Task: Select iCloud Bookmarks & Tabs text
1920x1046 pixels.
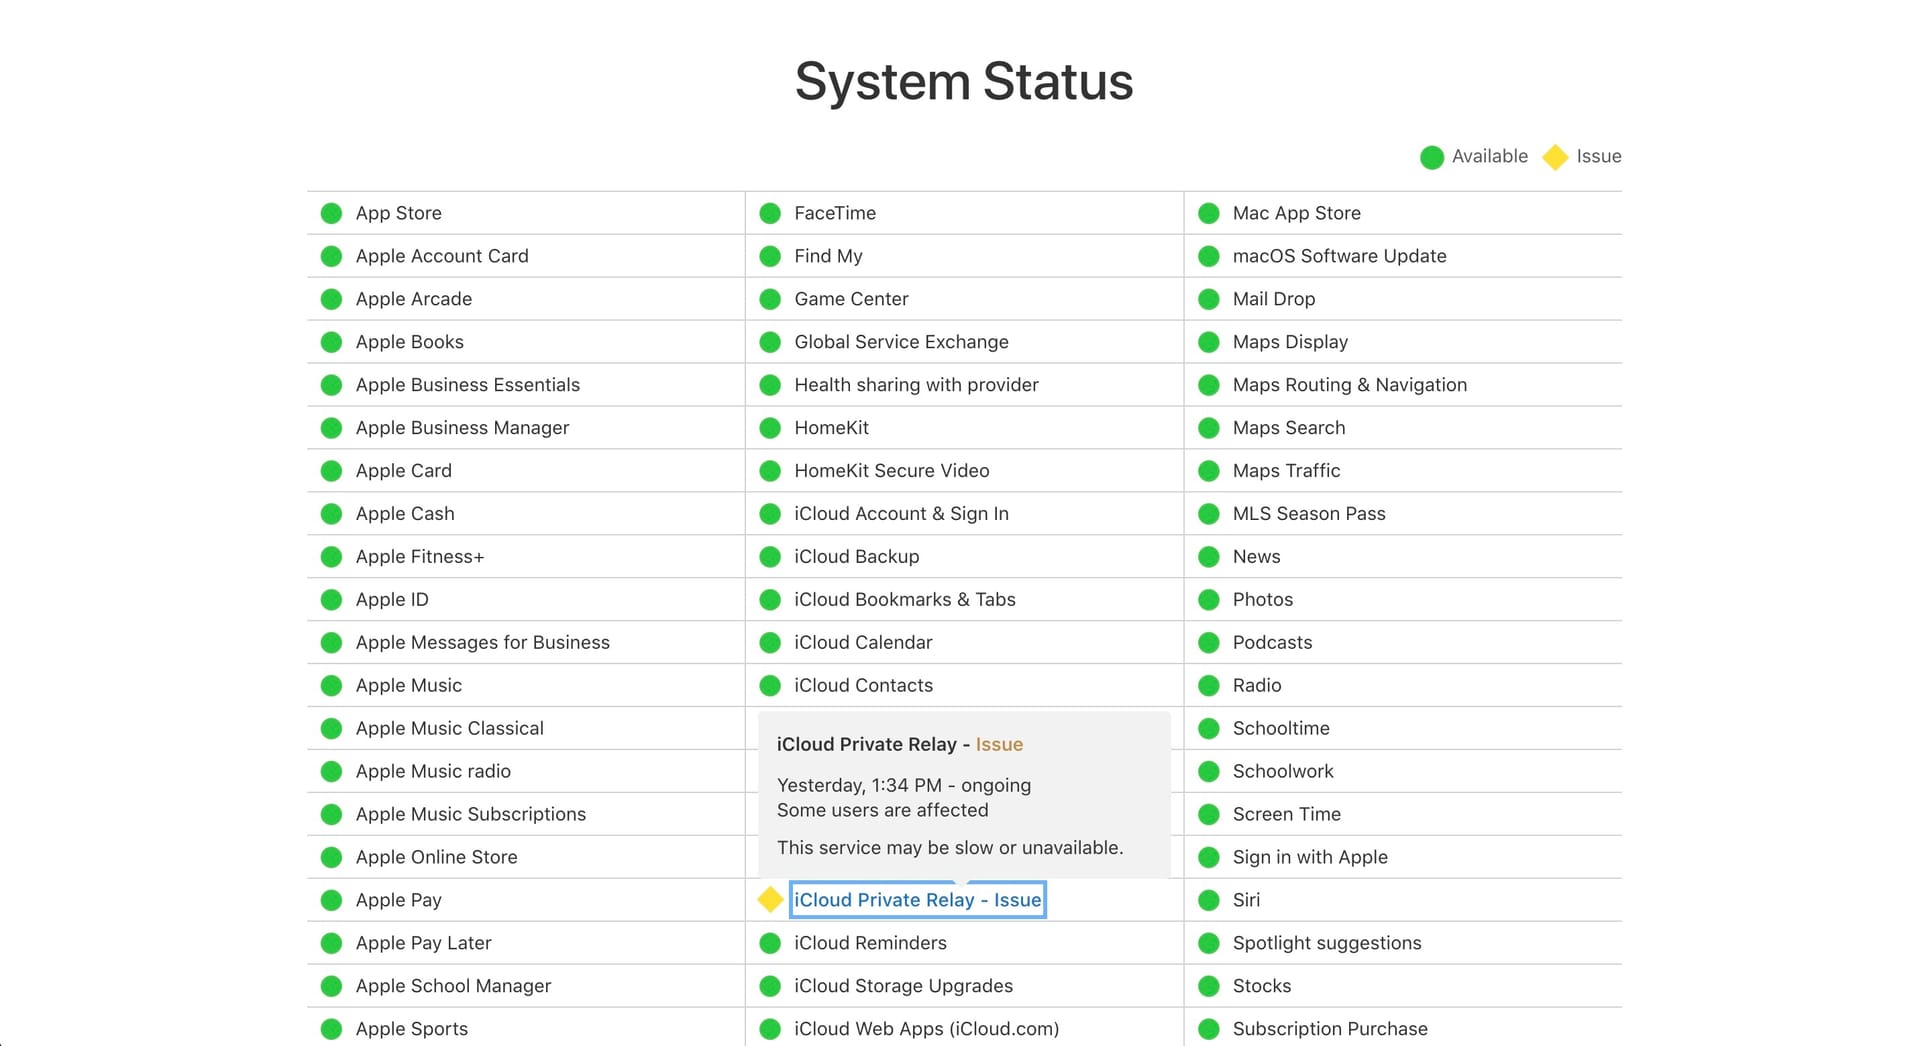Action: coord(905,600)
